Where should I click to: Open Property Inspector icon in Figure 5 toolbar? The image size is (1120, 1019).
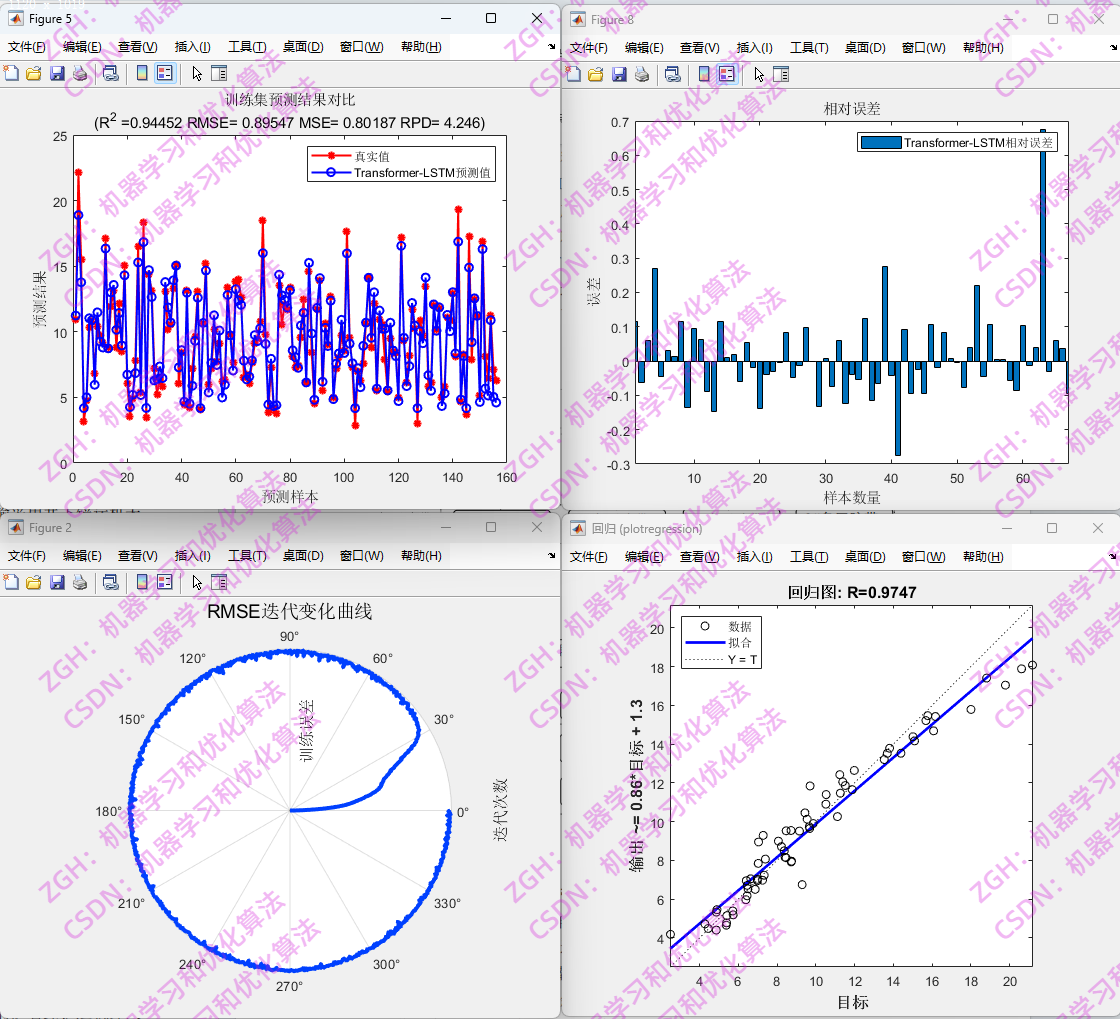click(x=219, y=73)
